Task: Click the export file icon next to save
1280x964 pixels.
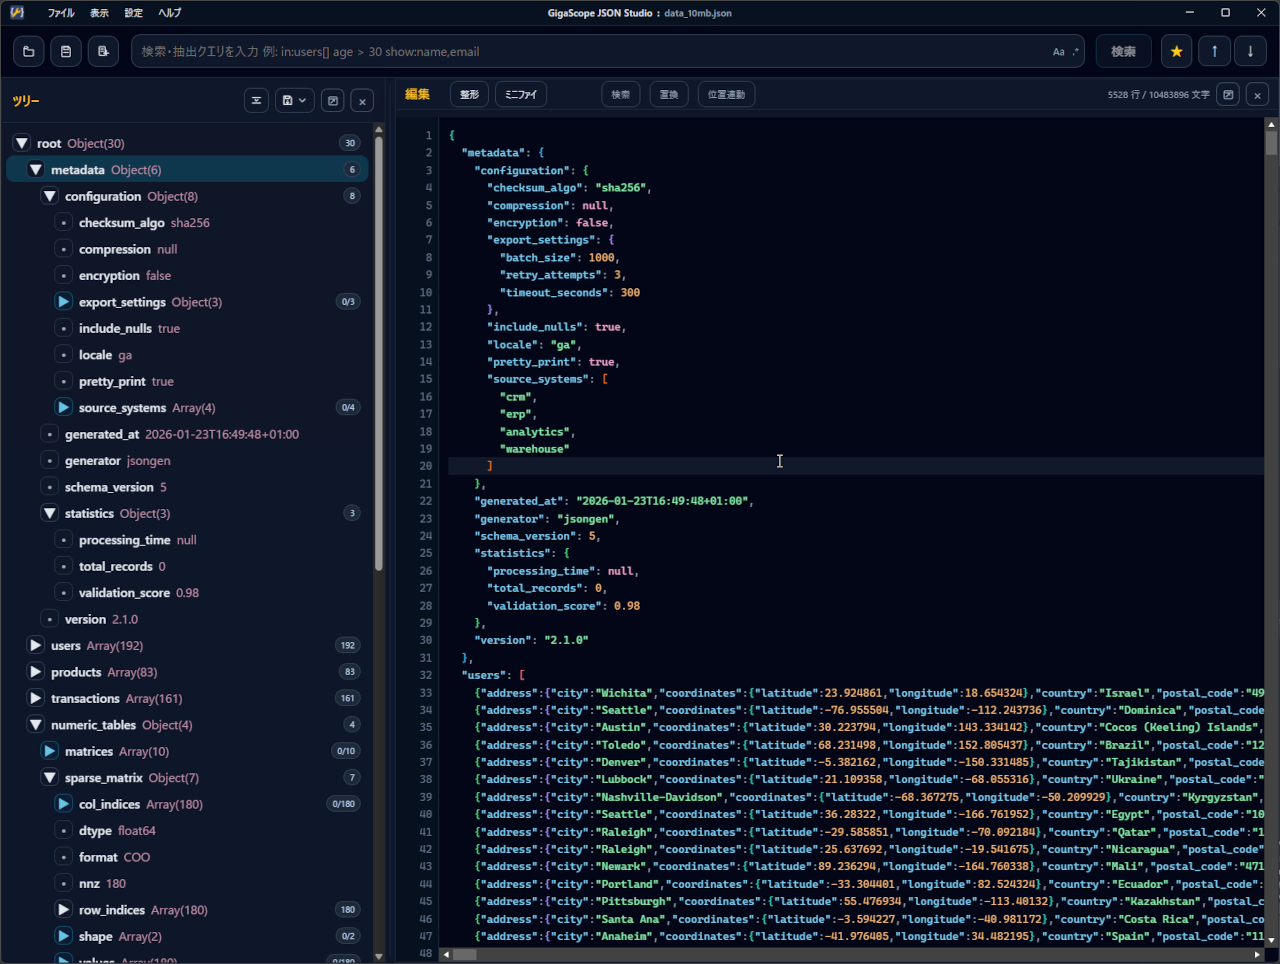Action: pos(103,51)
